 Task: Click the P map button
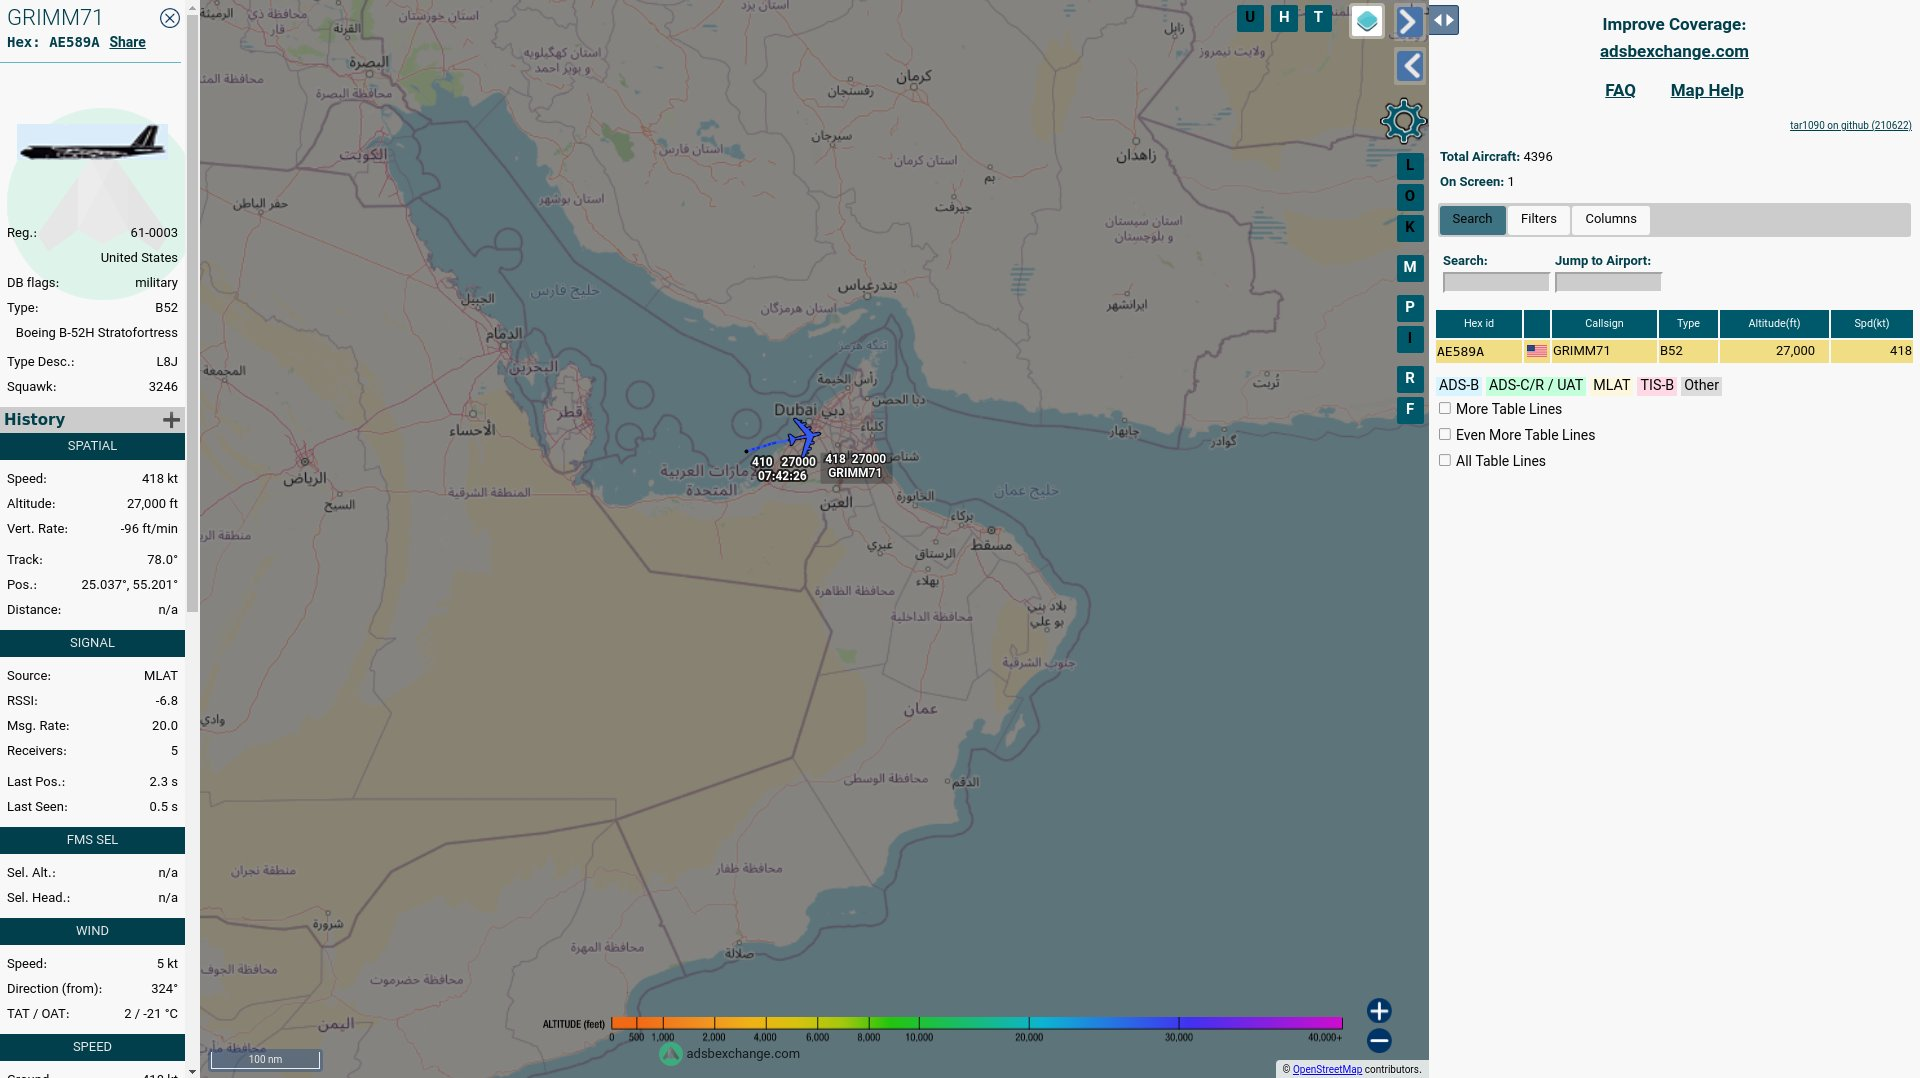(1410, 308)
